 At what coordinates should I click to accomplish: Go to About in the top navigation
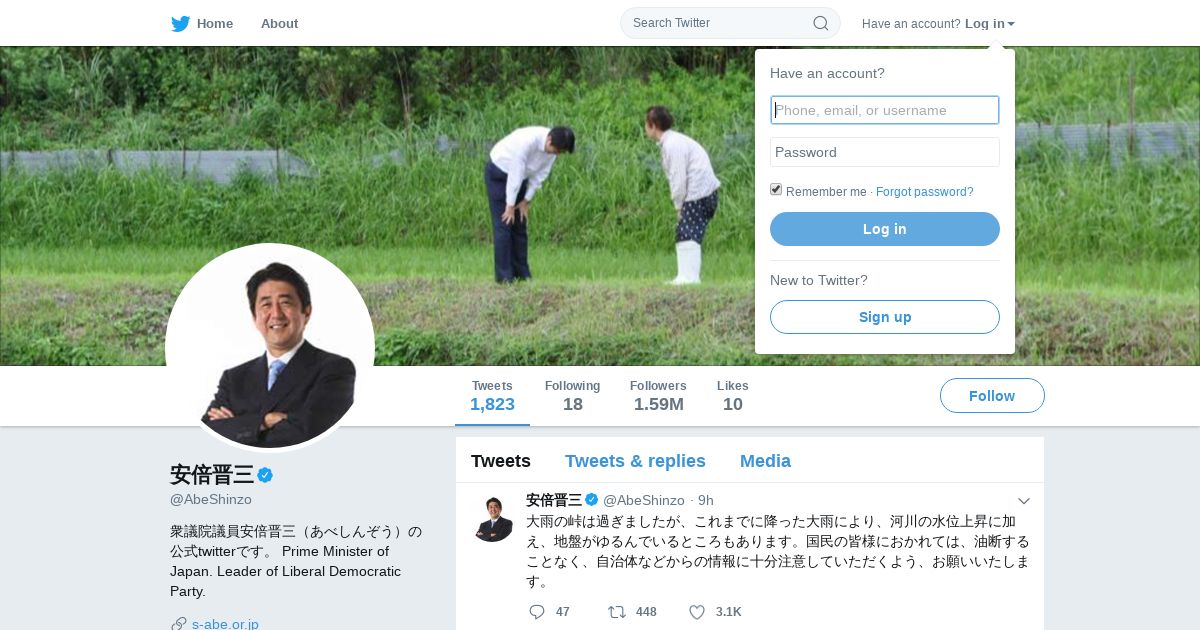(279, 23)
